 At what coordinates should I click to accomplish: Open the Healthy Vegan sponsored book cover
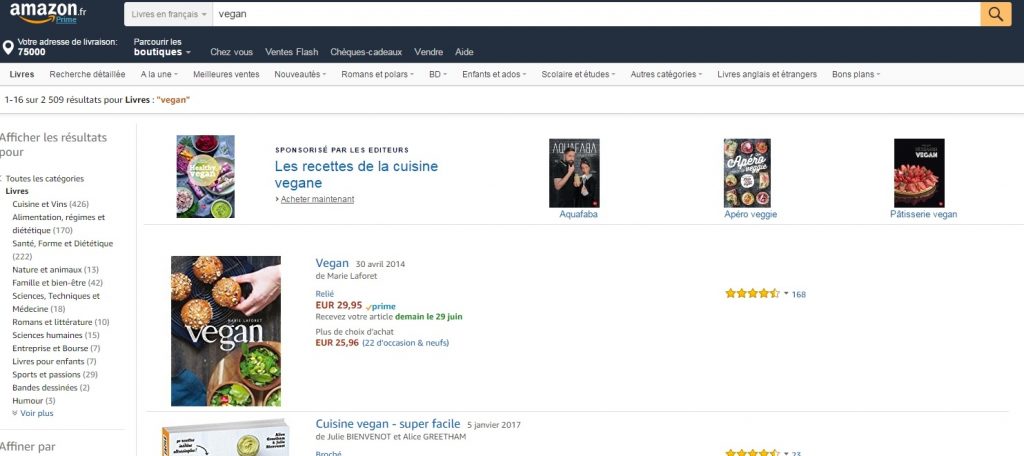pyautogui.click(x=205, y=177)
